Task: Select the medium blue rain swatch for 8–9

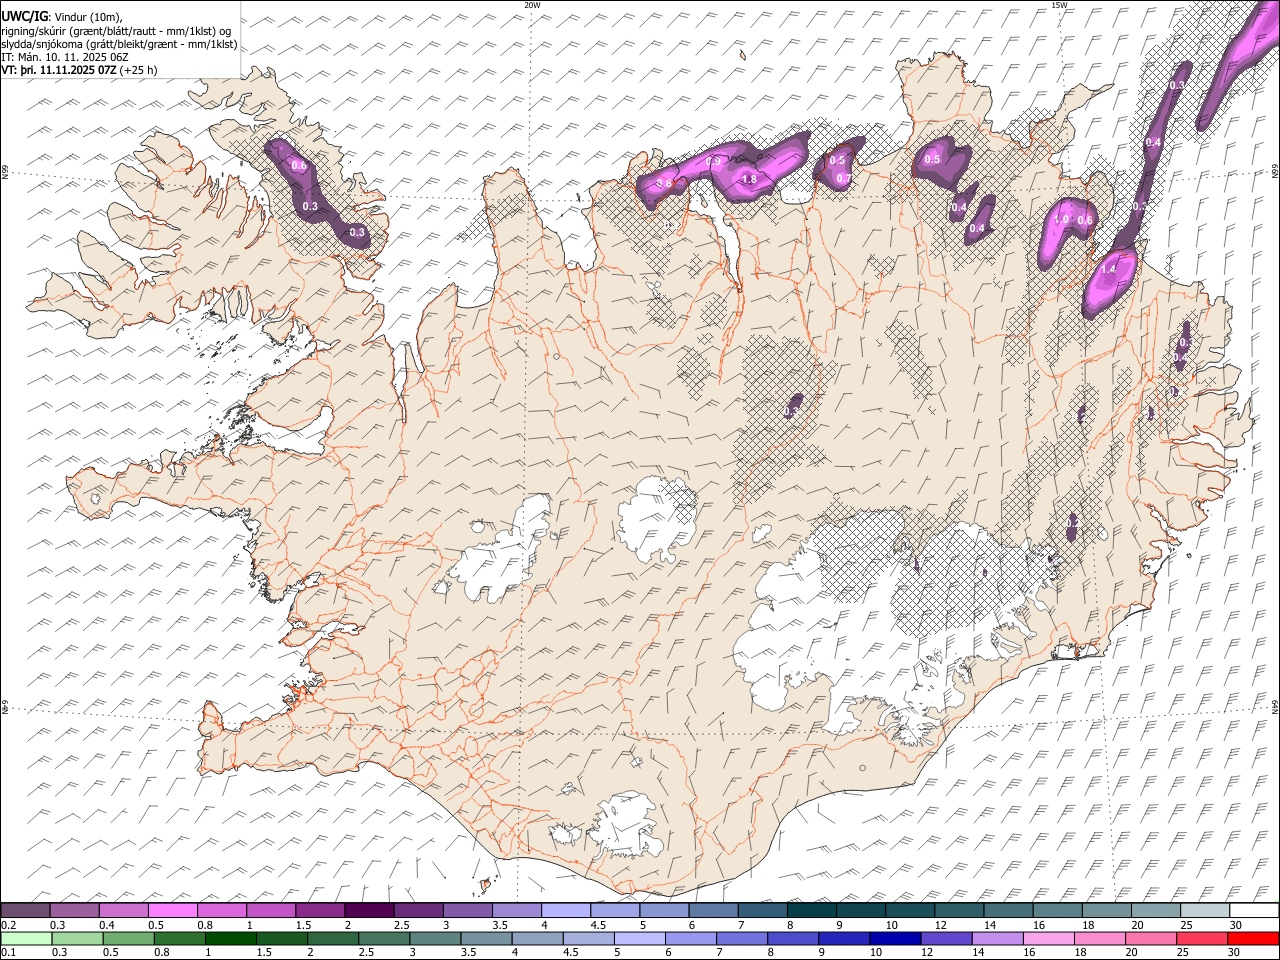Action: (x=794, y=938)
